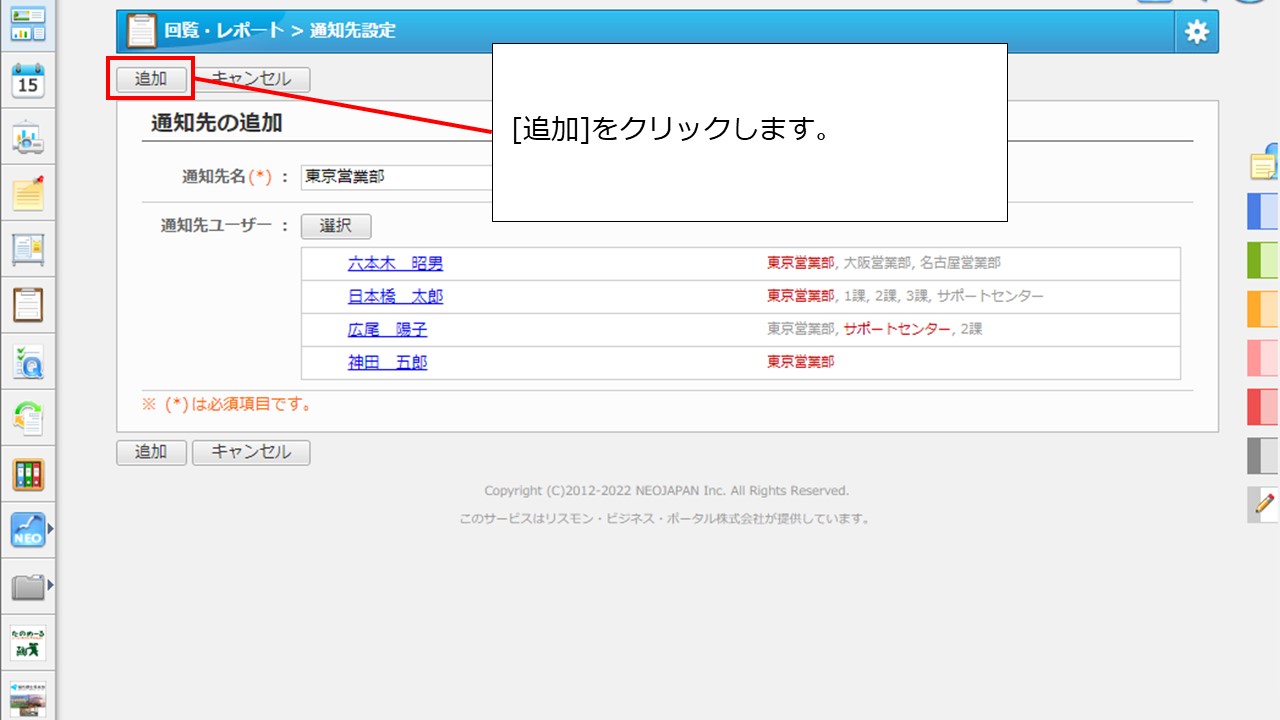Click the bulletin board icon in left sidebar
This screenshot has height=720, width=1280.
(28, 249)
